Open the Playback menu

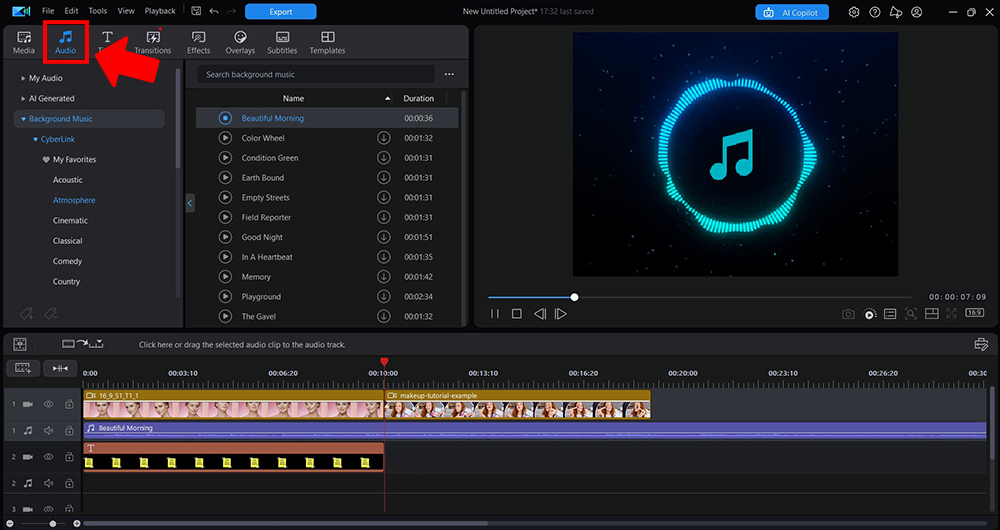point(160,11)
